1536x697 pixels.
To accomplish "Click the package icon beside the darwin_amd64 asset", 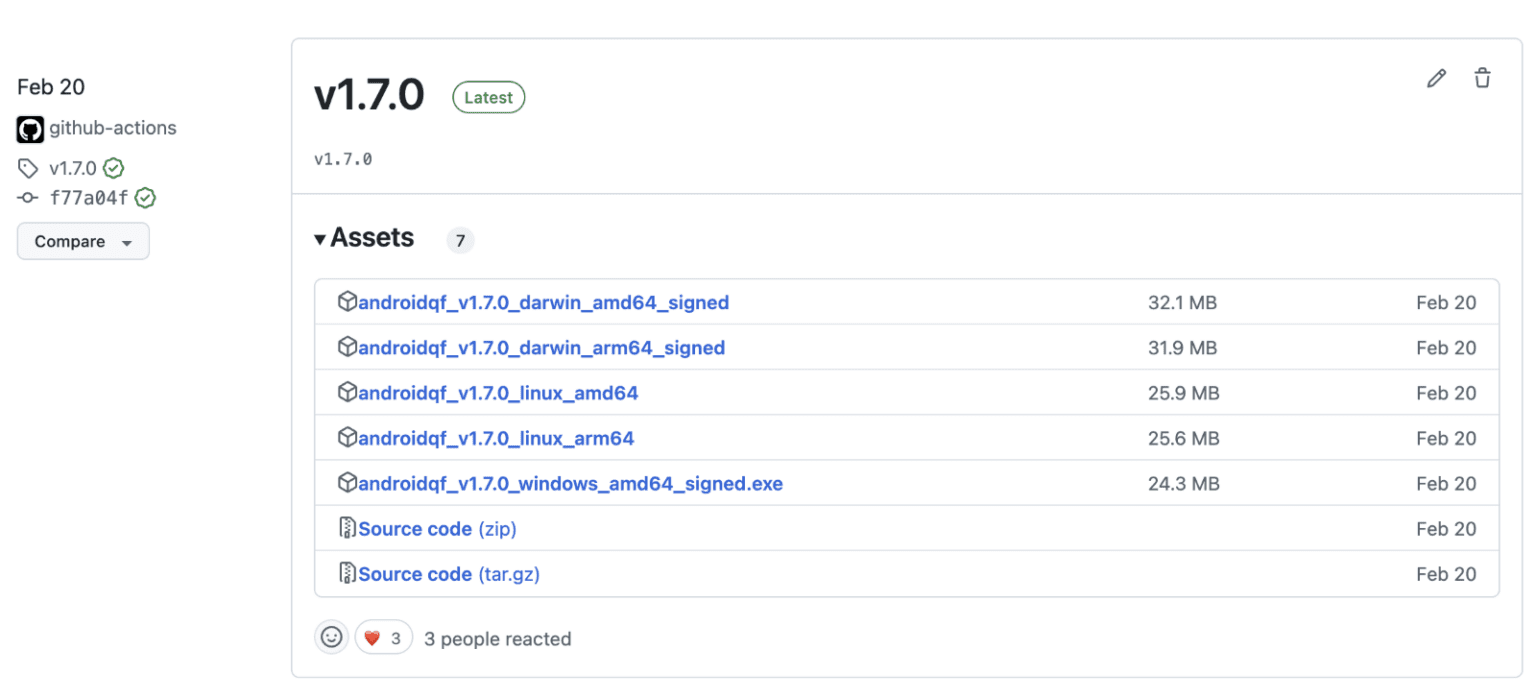I will [x=347, y=302].
